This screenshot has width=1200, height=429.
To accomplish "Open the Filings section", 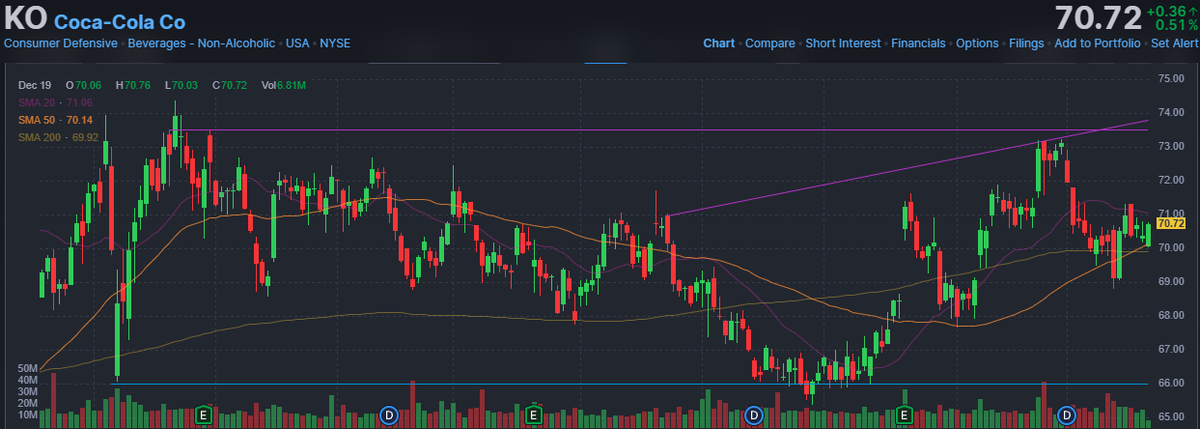I will coord(1026,44).
